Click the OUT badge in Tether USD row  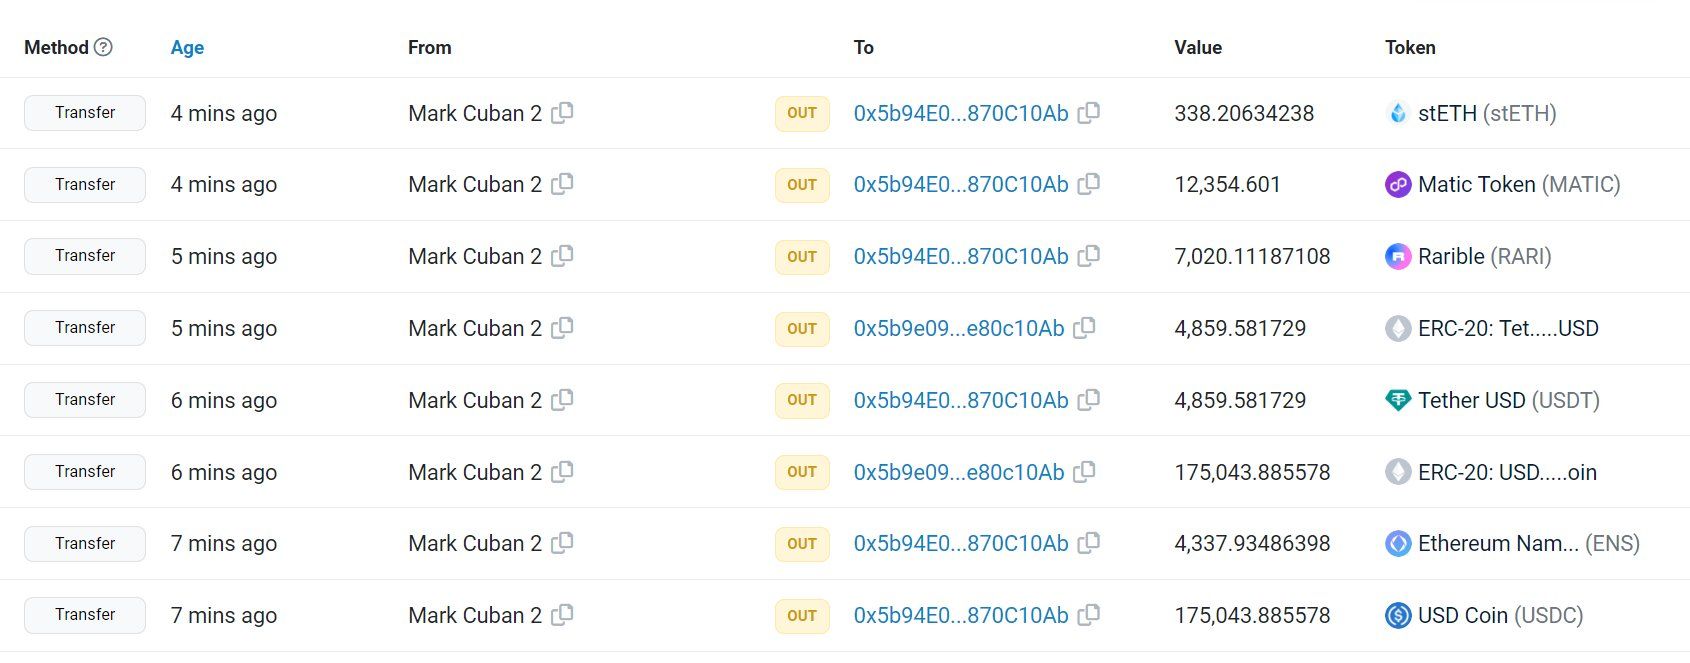tap(802, 400)
